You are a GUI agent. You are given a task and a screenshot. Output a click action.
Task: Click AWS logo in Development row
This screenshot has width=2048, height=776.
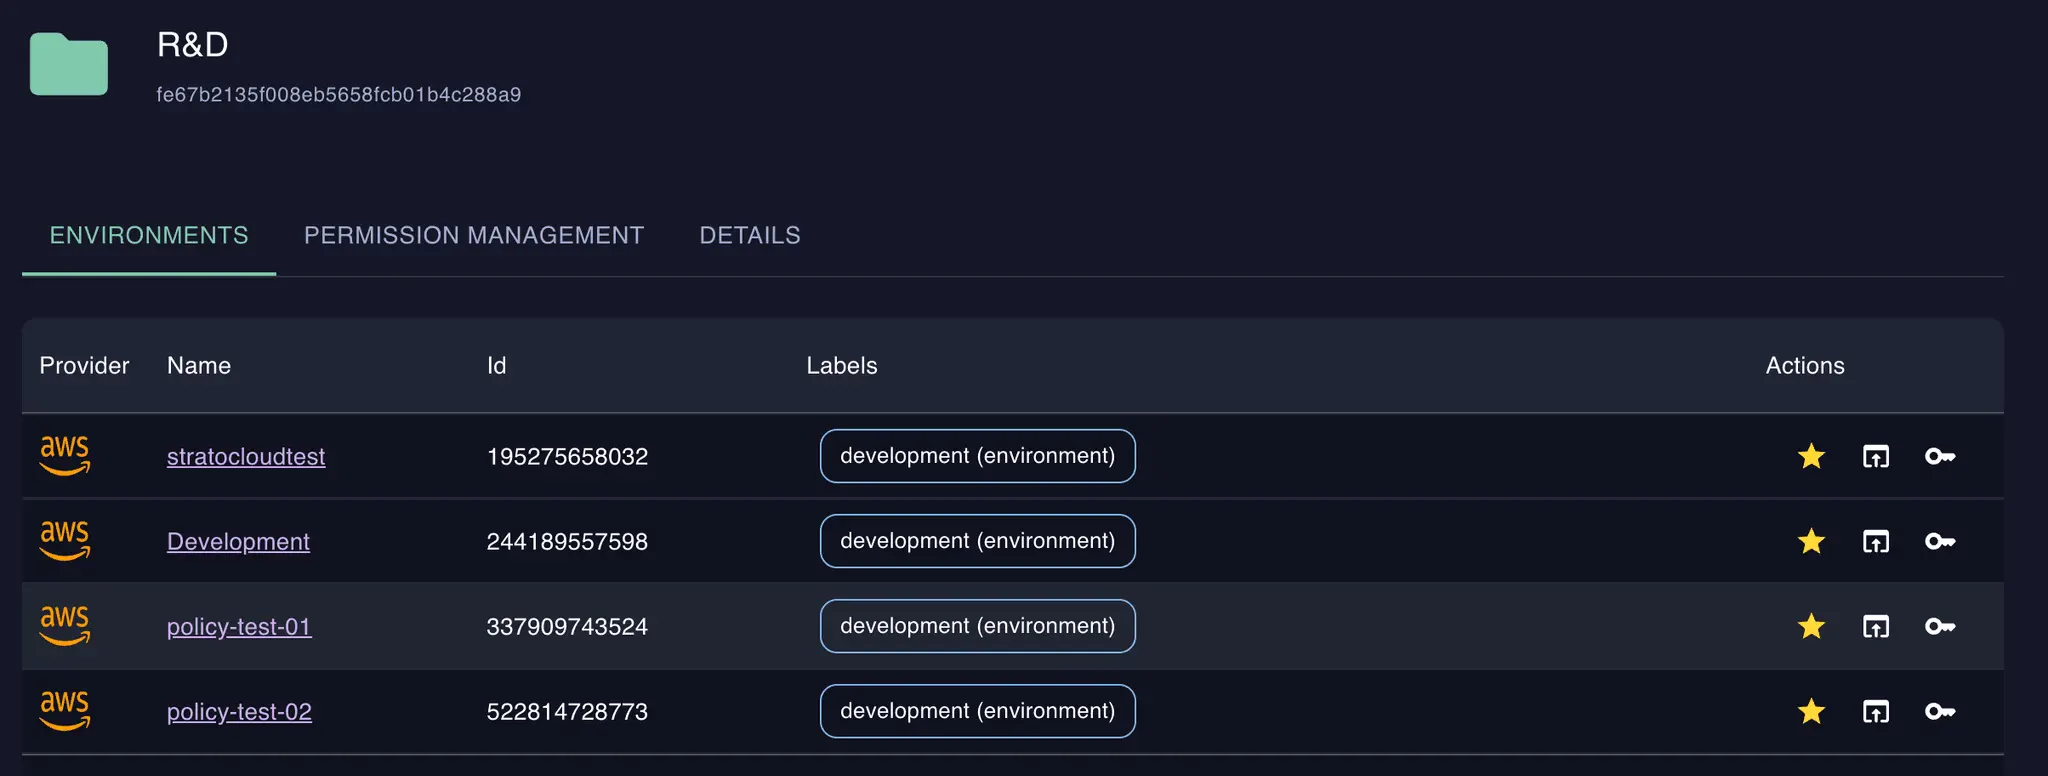(65, 540)
